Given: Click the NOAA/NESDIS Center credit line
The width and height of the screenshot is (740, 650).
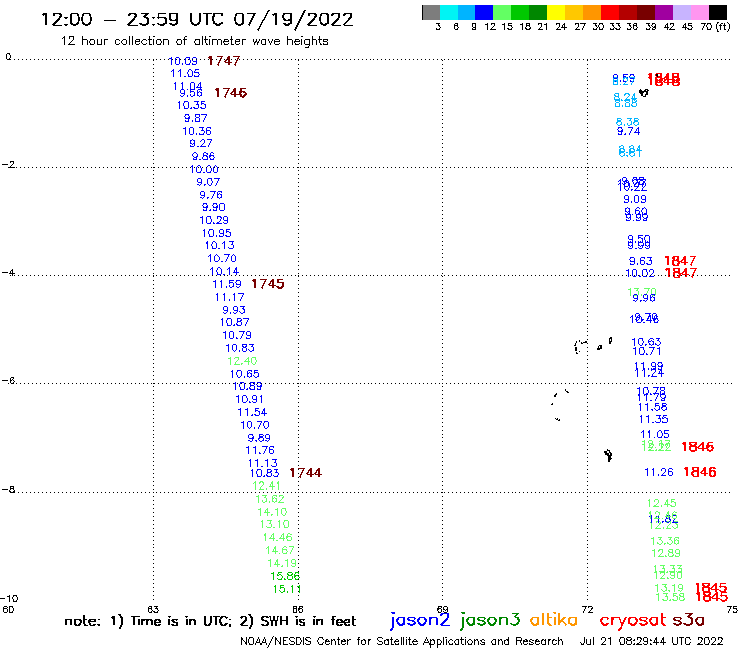Looking at the screenshot, I should [402, 641].
